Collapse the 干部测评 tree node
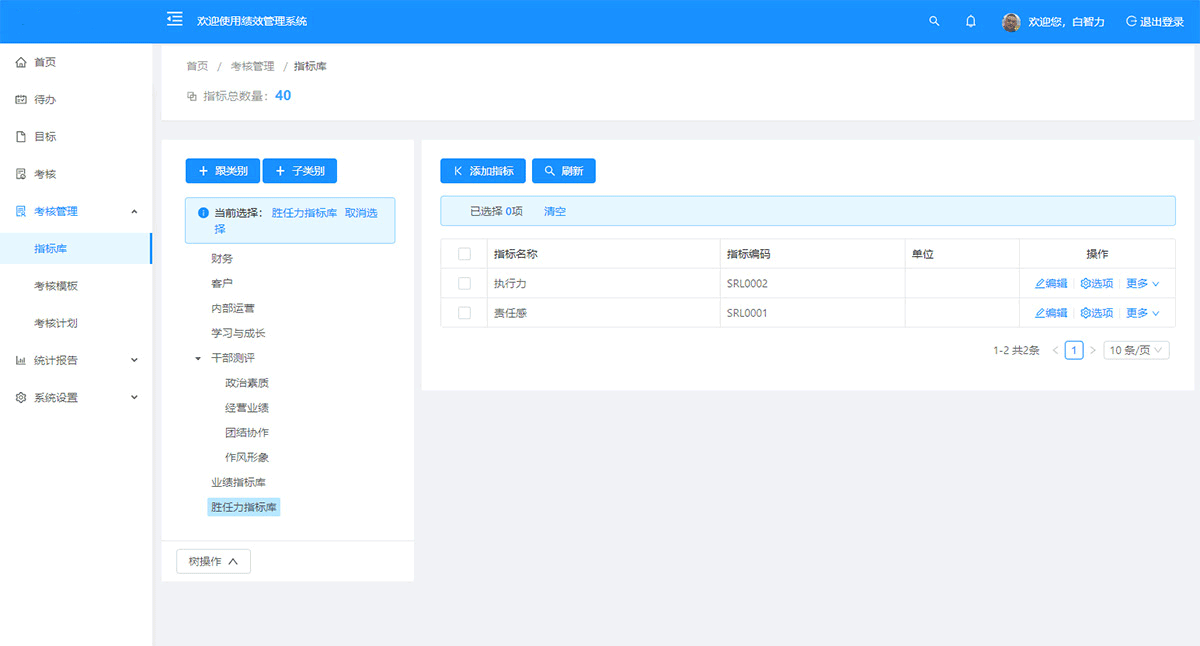 point(198,358)
